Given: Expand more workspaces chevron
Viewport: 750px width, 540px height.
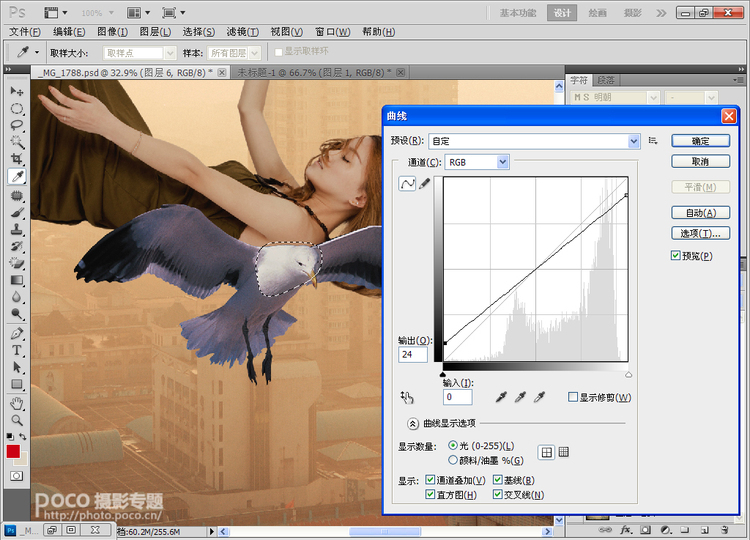Looking at the screenshot, I should pyautogui.click(x=661, y=13).
